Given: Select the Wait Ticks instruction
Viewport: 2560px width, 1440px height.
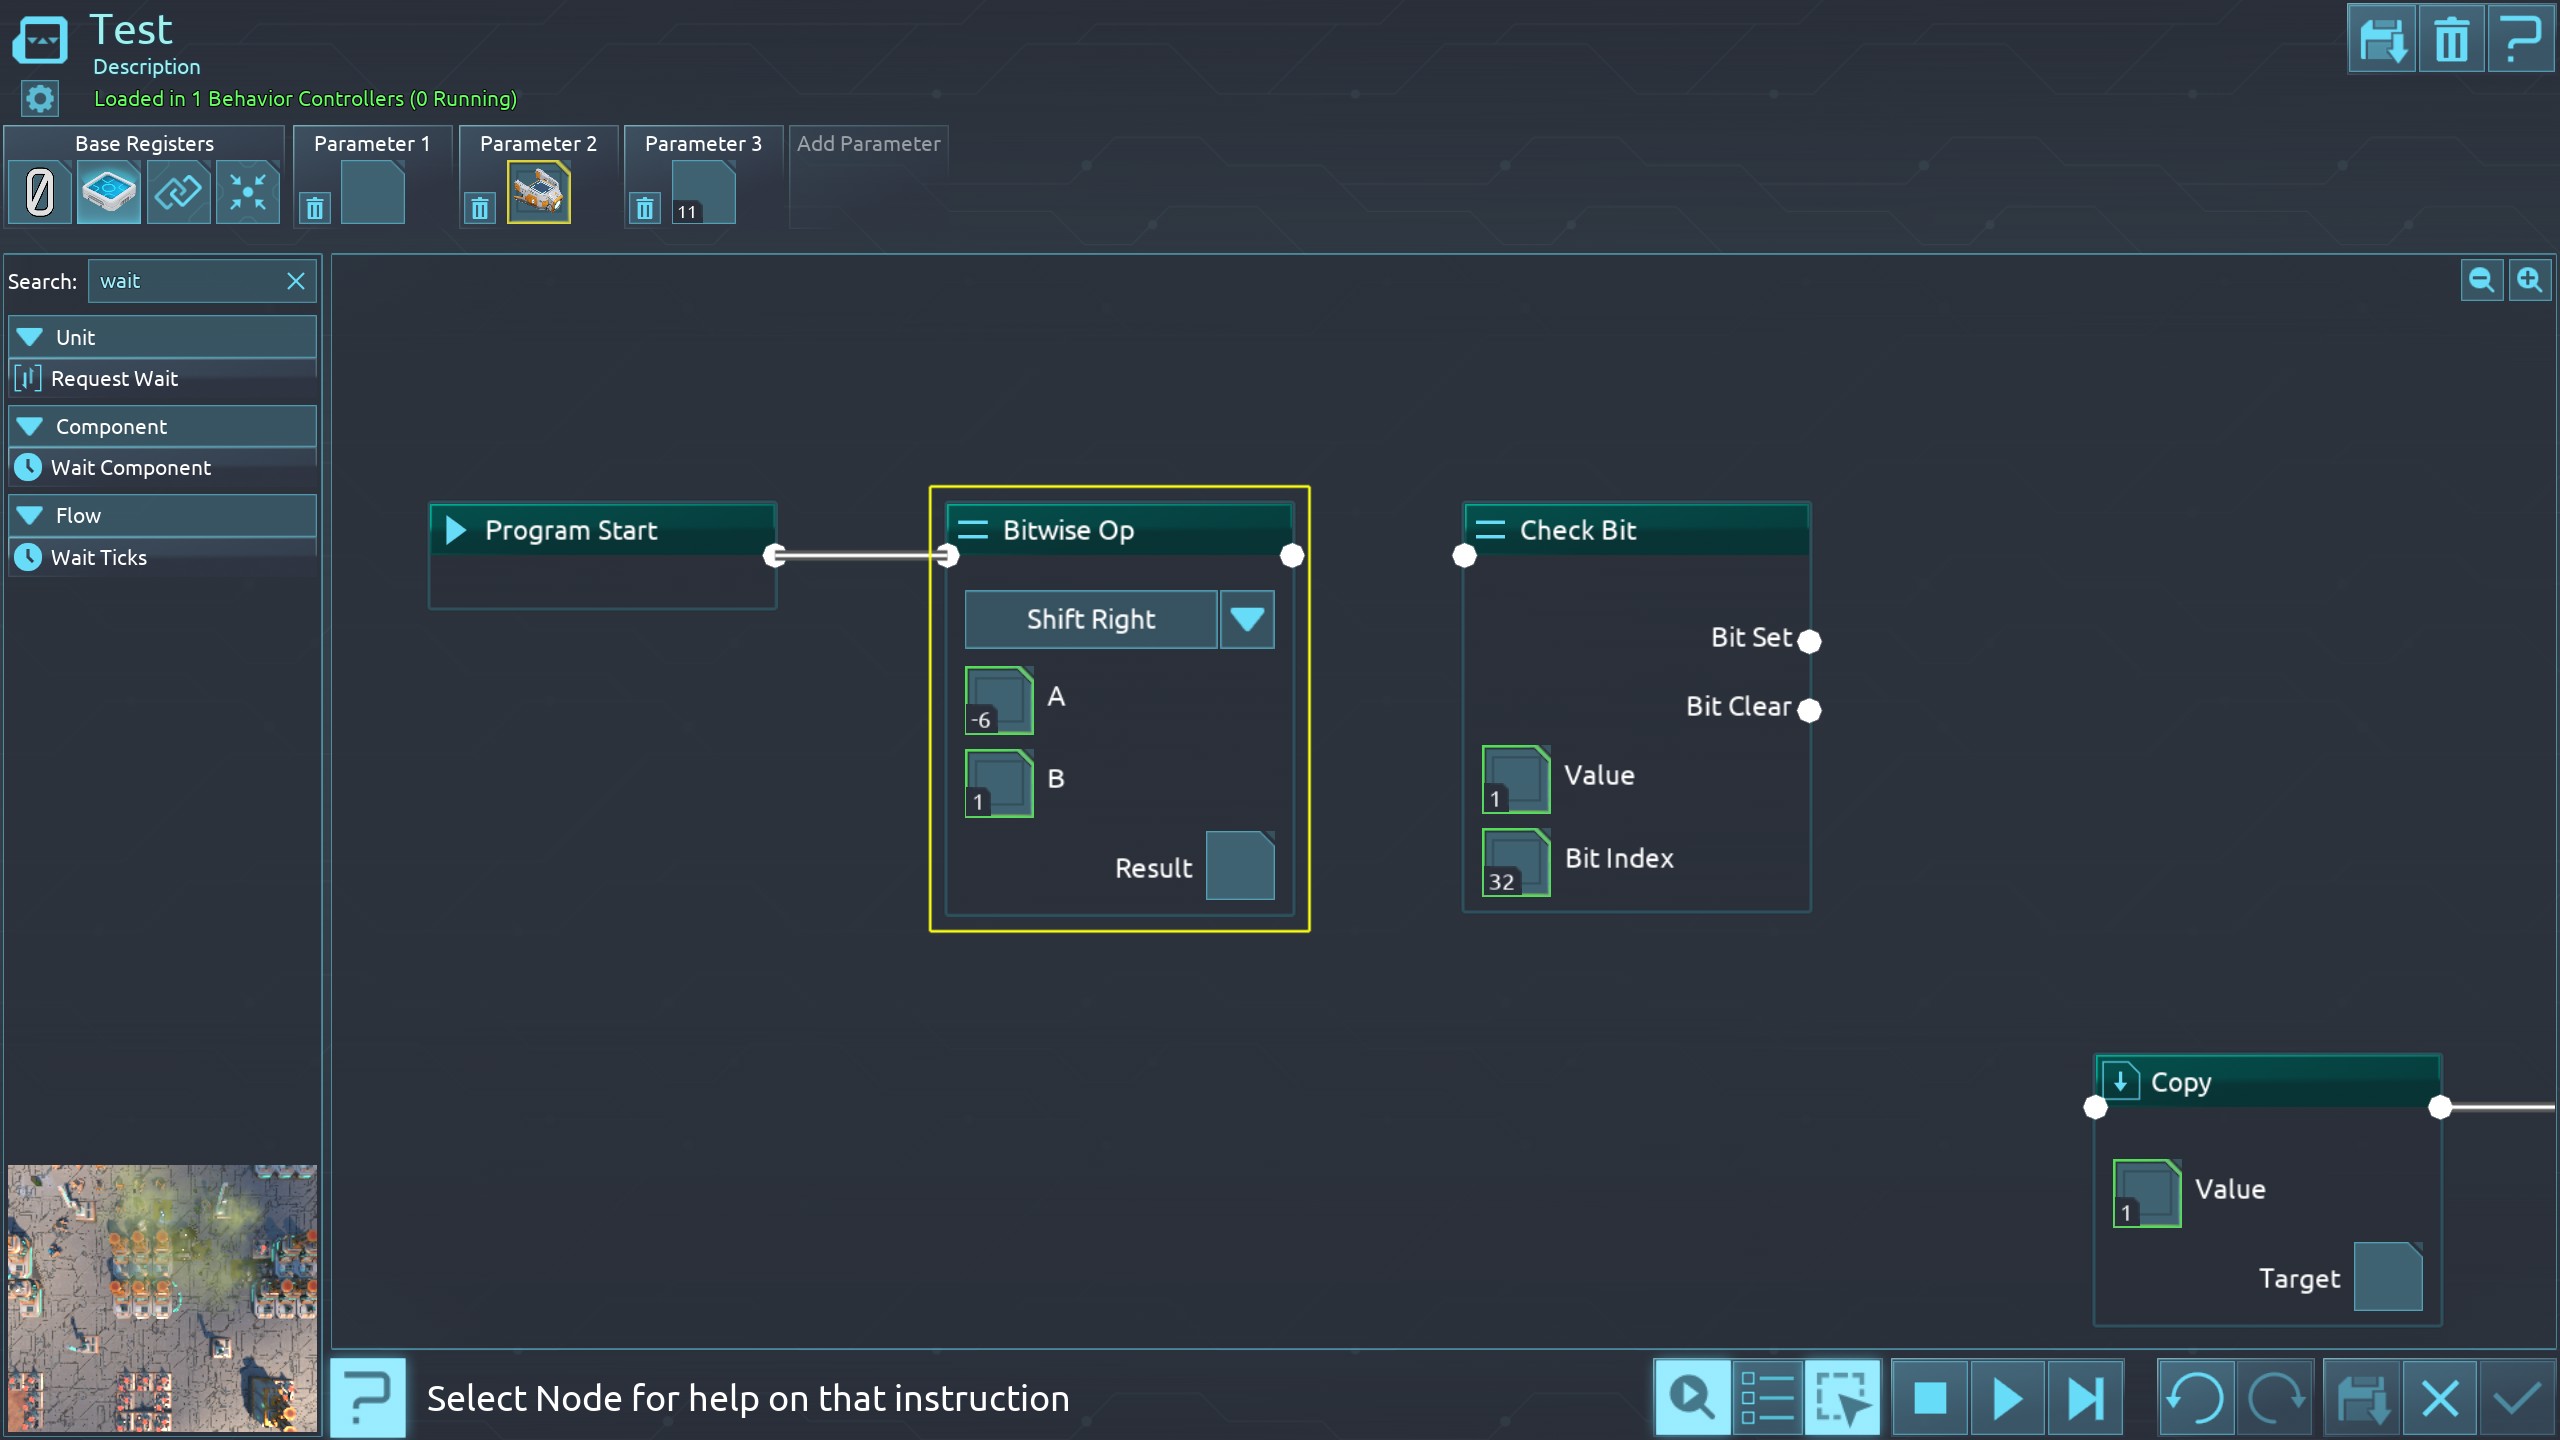Looking at the screenshot, I should 98,558.
